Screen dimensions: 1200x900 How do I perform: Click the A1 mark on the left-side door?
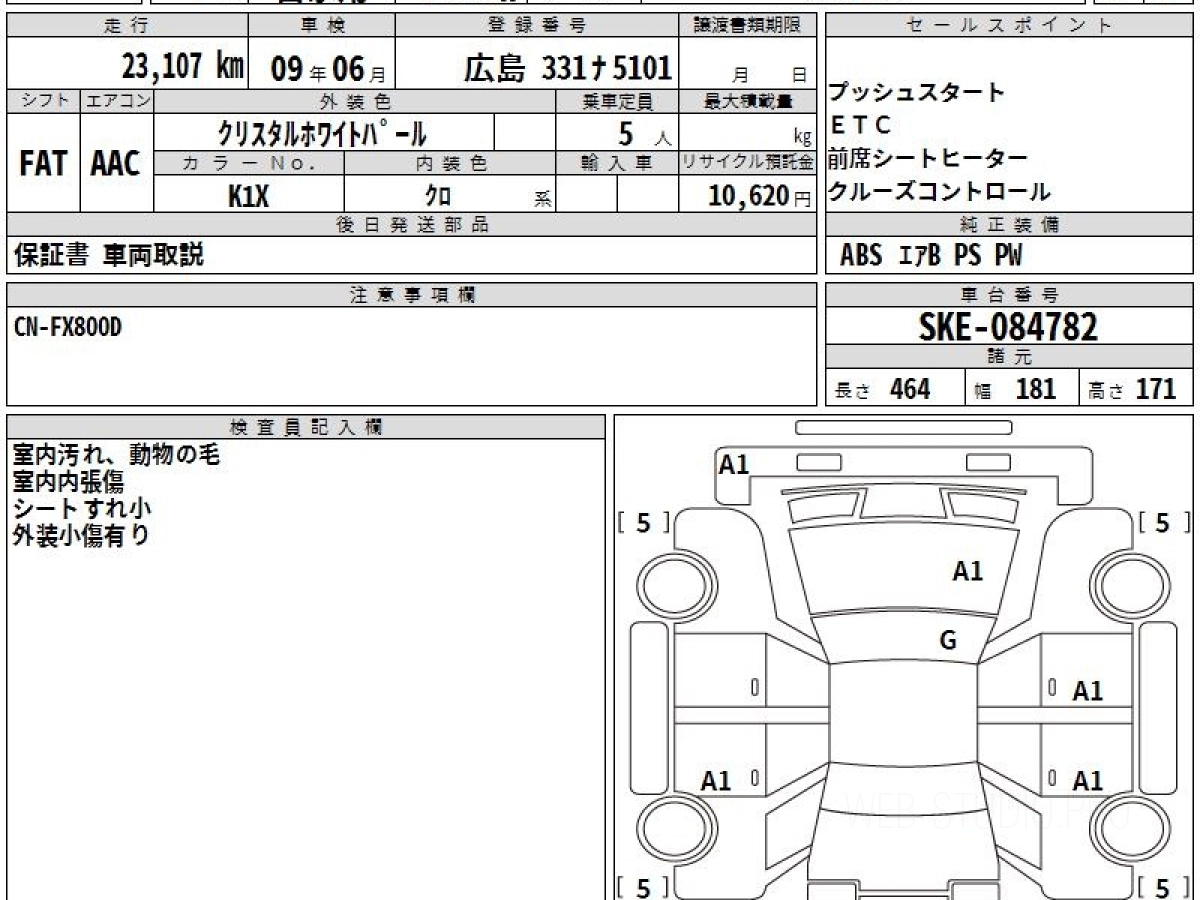(716, 781)
